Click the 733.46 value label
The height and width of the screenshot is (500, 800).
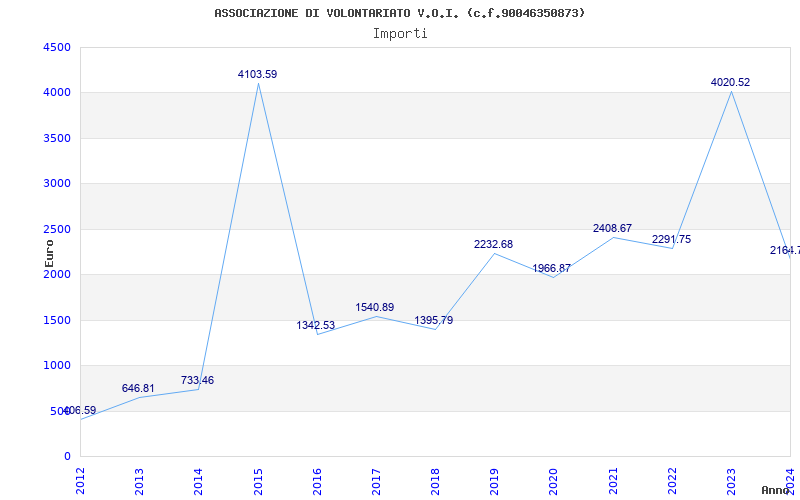[x=197, y=381]
